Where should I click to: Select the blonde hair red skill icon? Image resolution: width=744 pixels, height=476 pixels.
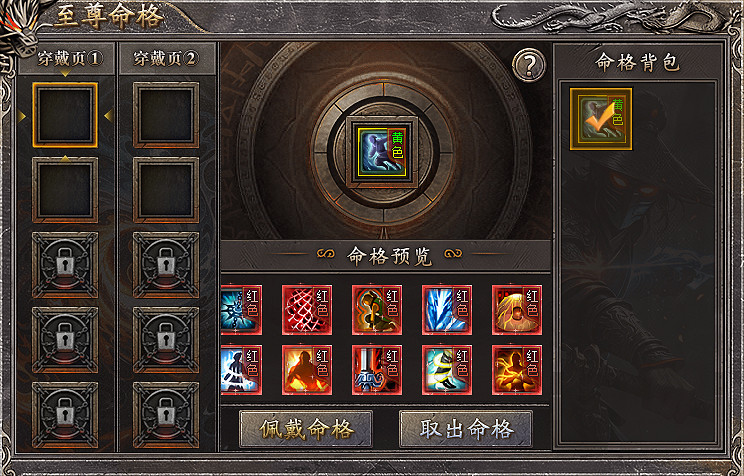(517, 310)
